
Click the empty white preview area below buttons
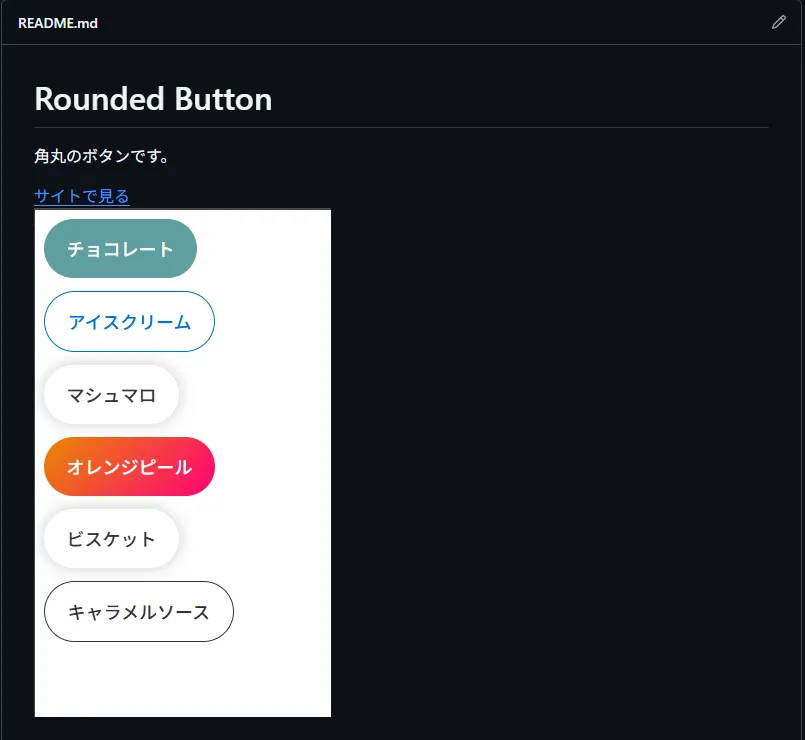[x=182, y=679]
